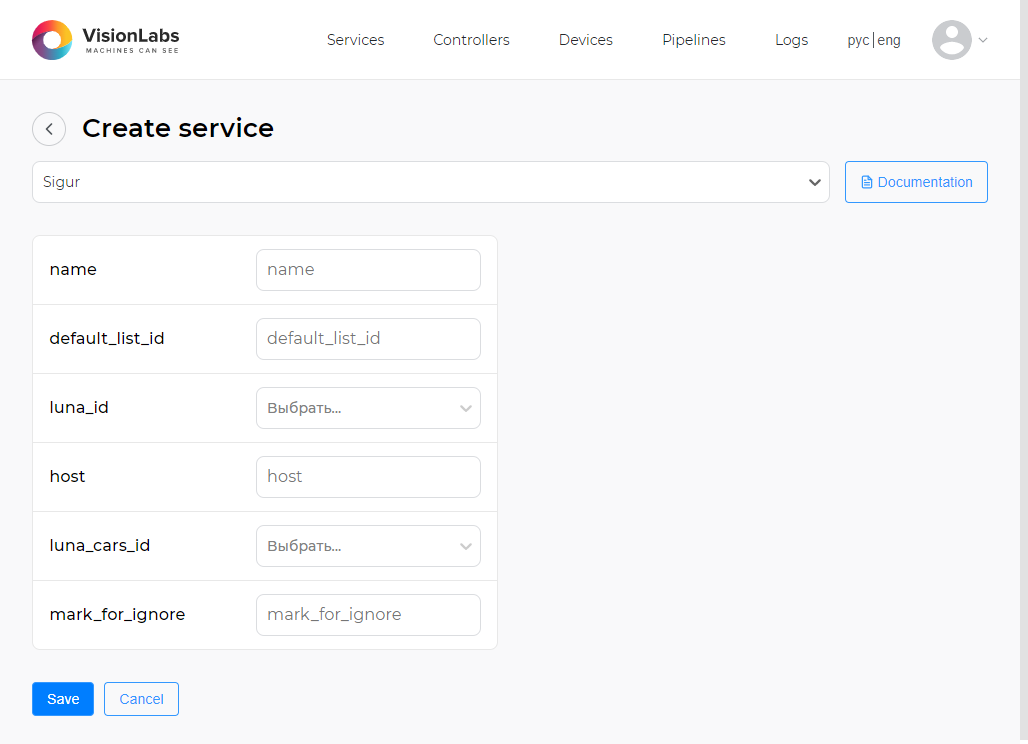Click the VisionLabs logo icon

52,40
